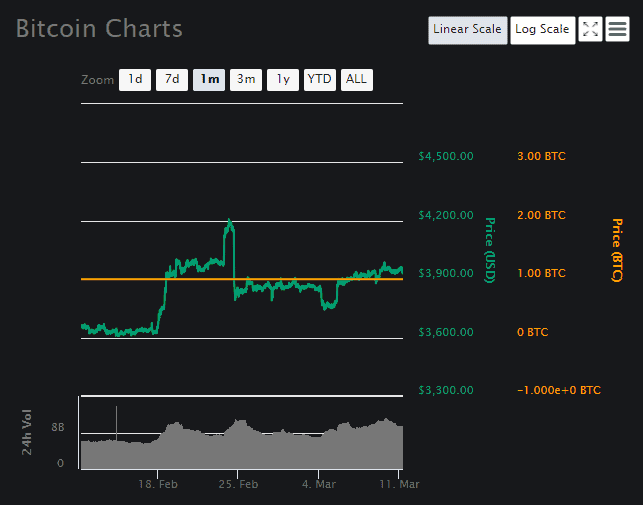Viewport: 643px width, 505px height.
Task: Click the orange BTC price line
Action: (x=242, y=279)
